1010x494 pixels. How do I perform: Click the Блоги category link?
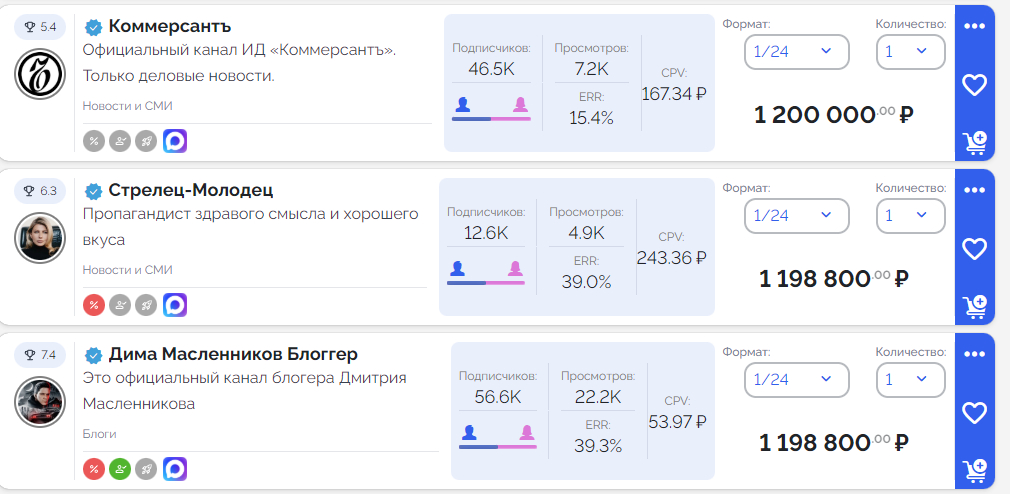point(99,434)
